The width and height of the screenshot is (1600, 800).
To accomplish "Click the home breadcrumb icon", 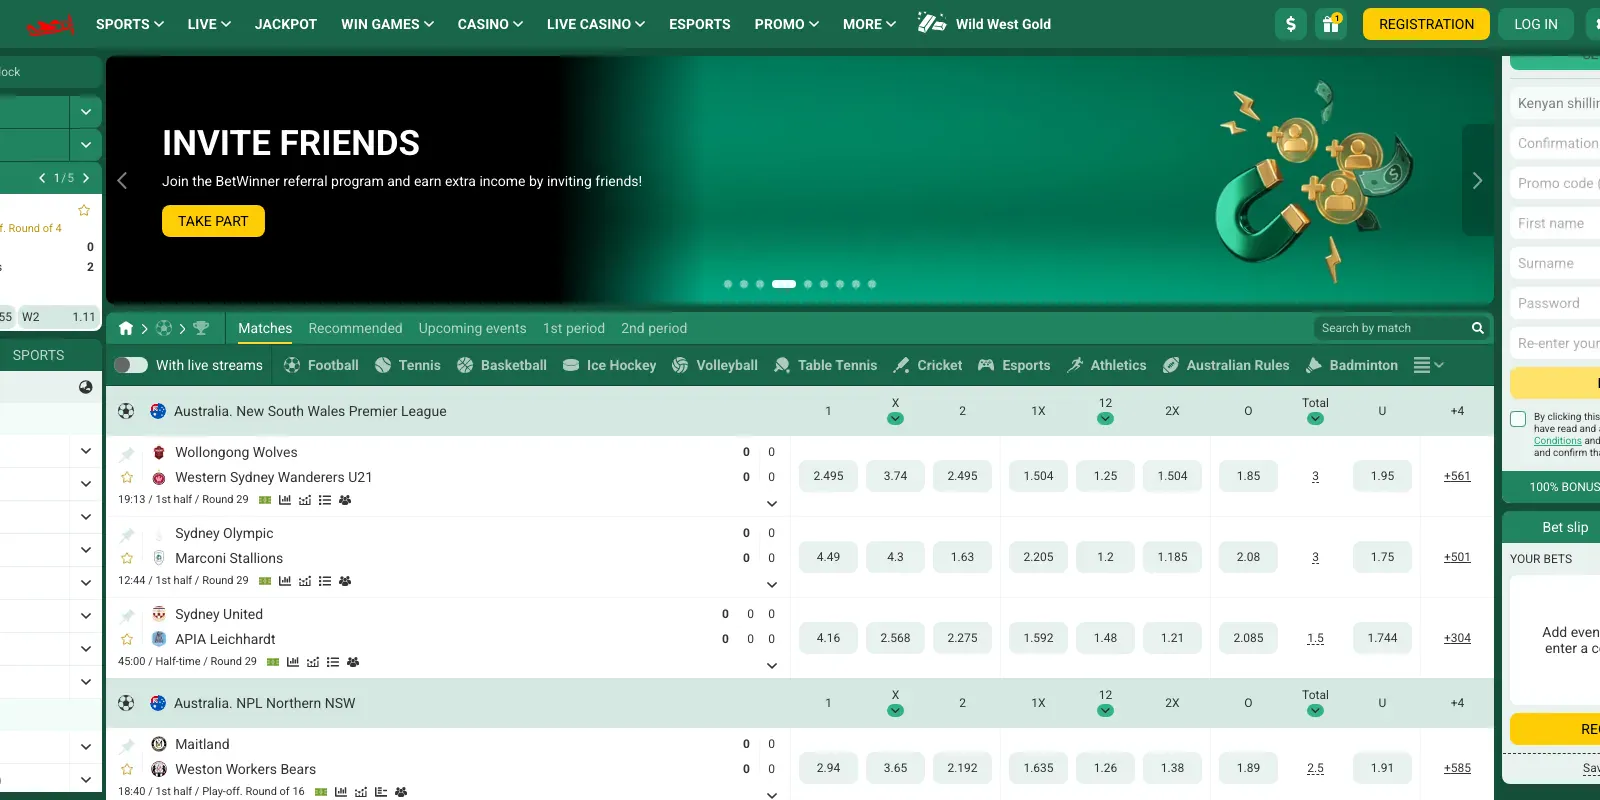I will coord(126,328).
